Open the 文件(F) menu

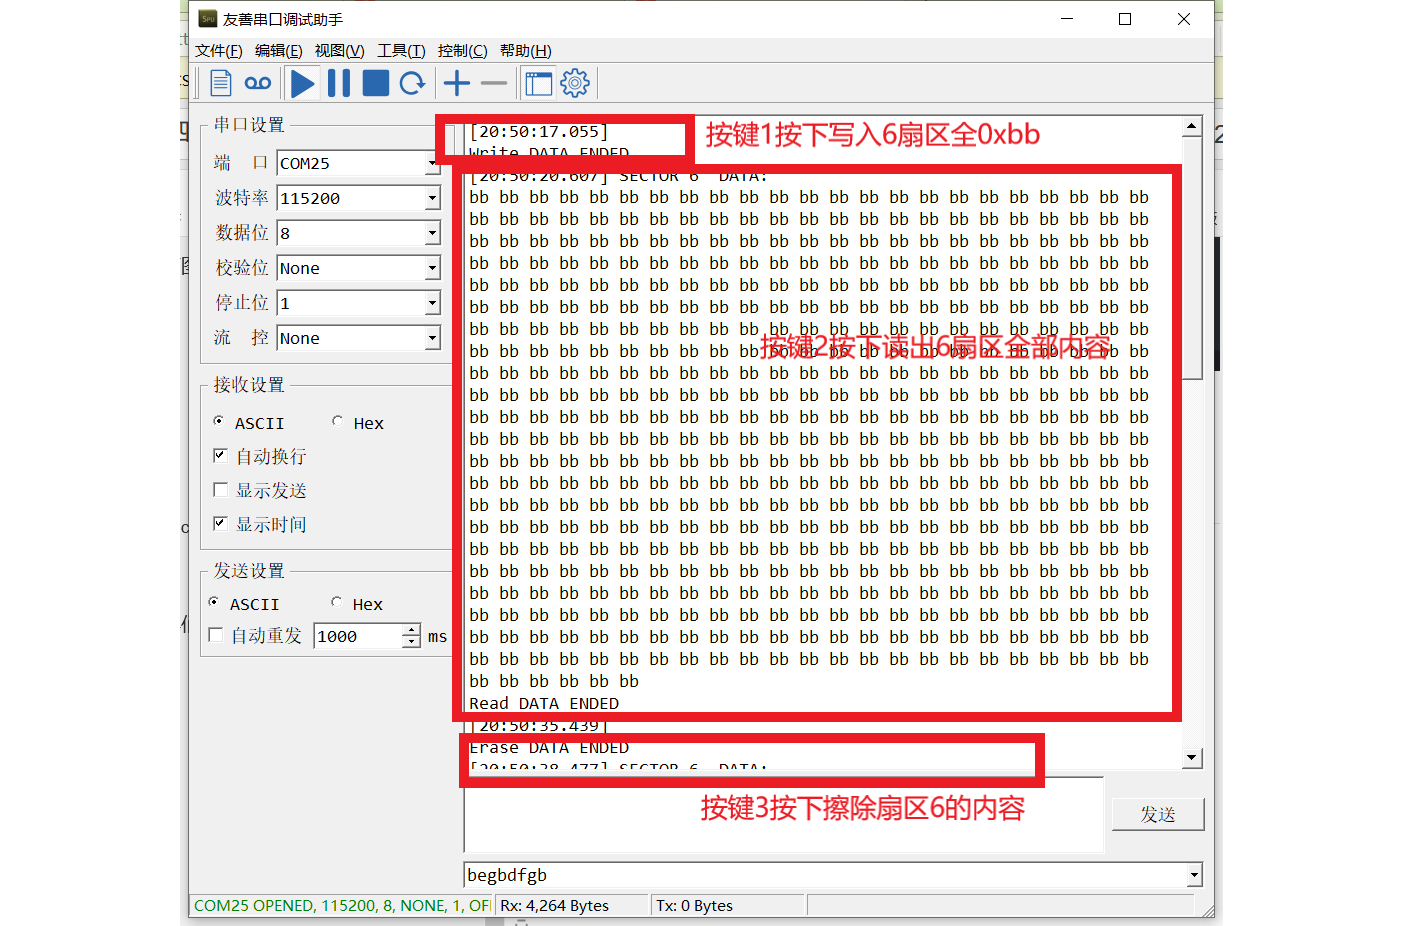point(218,51)
